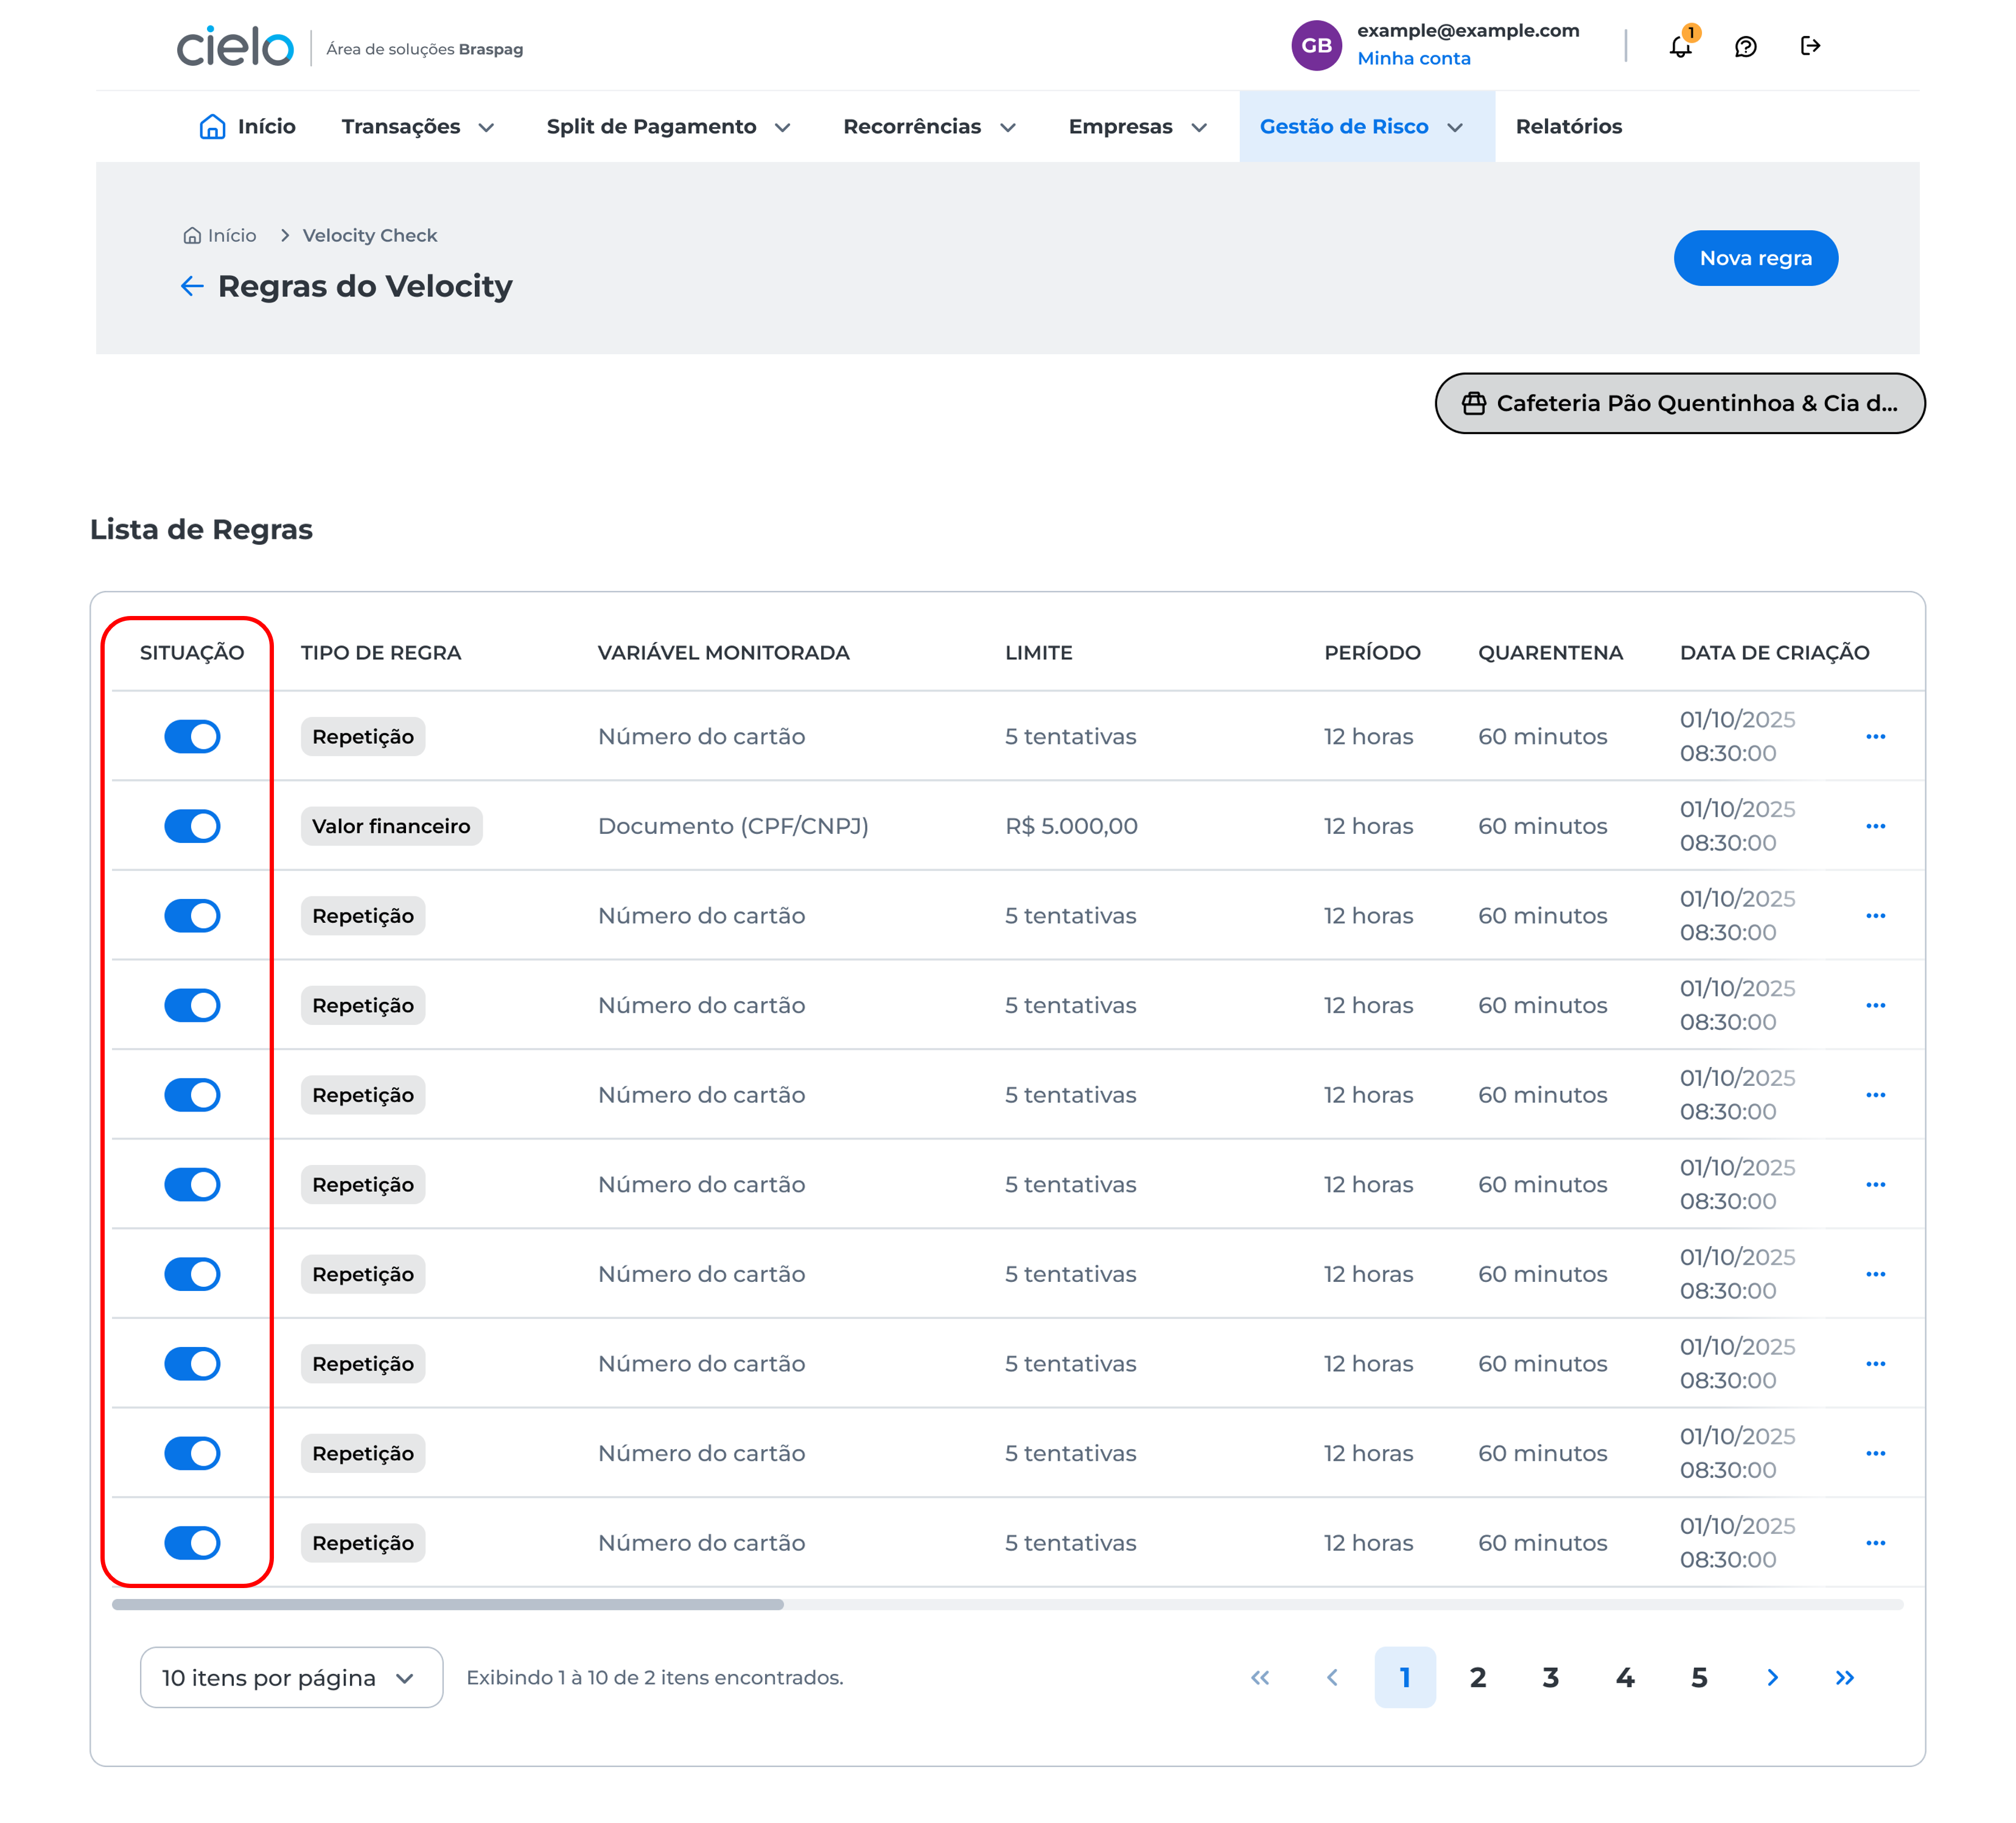The width and height of the screenshot is (2016, 1823).
Task: Open three-dots menu of first rule row
Action: click(1875, 737)
